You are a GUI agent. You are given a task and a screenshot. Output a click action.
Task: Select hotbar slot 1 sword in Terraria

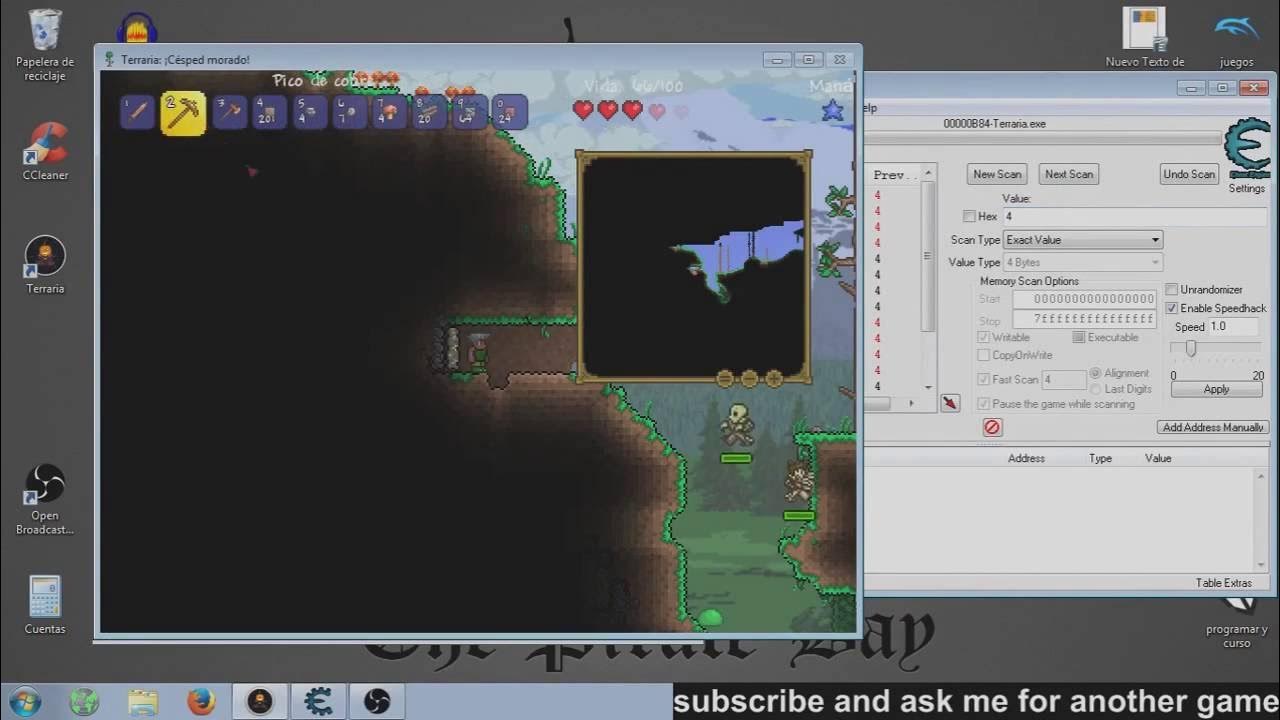pyautogui.click(x=137, y=112)
